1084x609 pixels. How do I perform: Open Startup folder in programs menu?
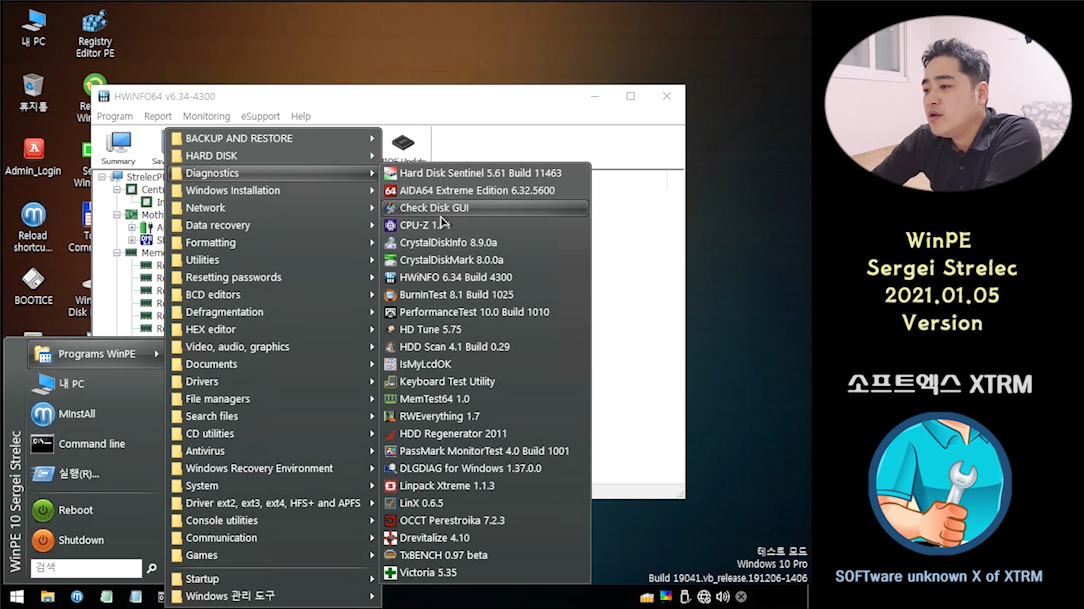coord(274,579)
